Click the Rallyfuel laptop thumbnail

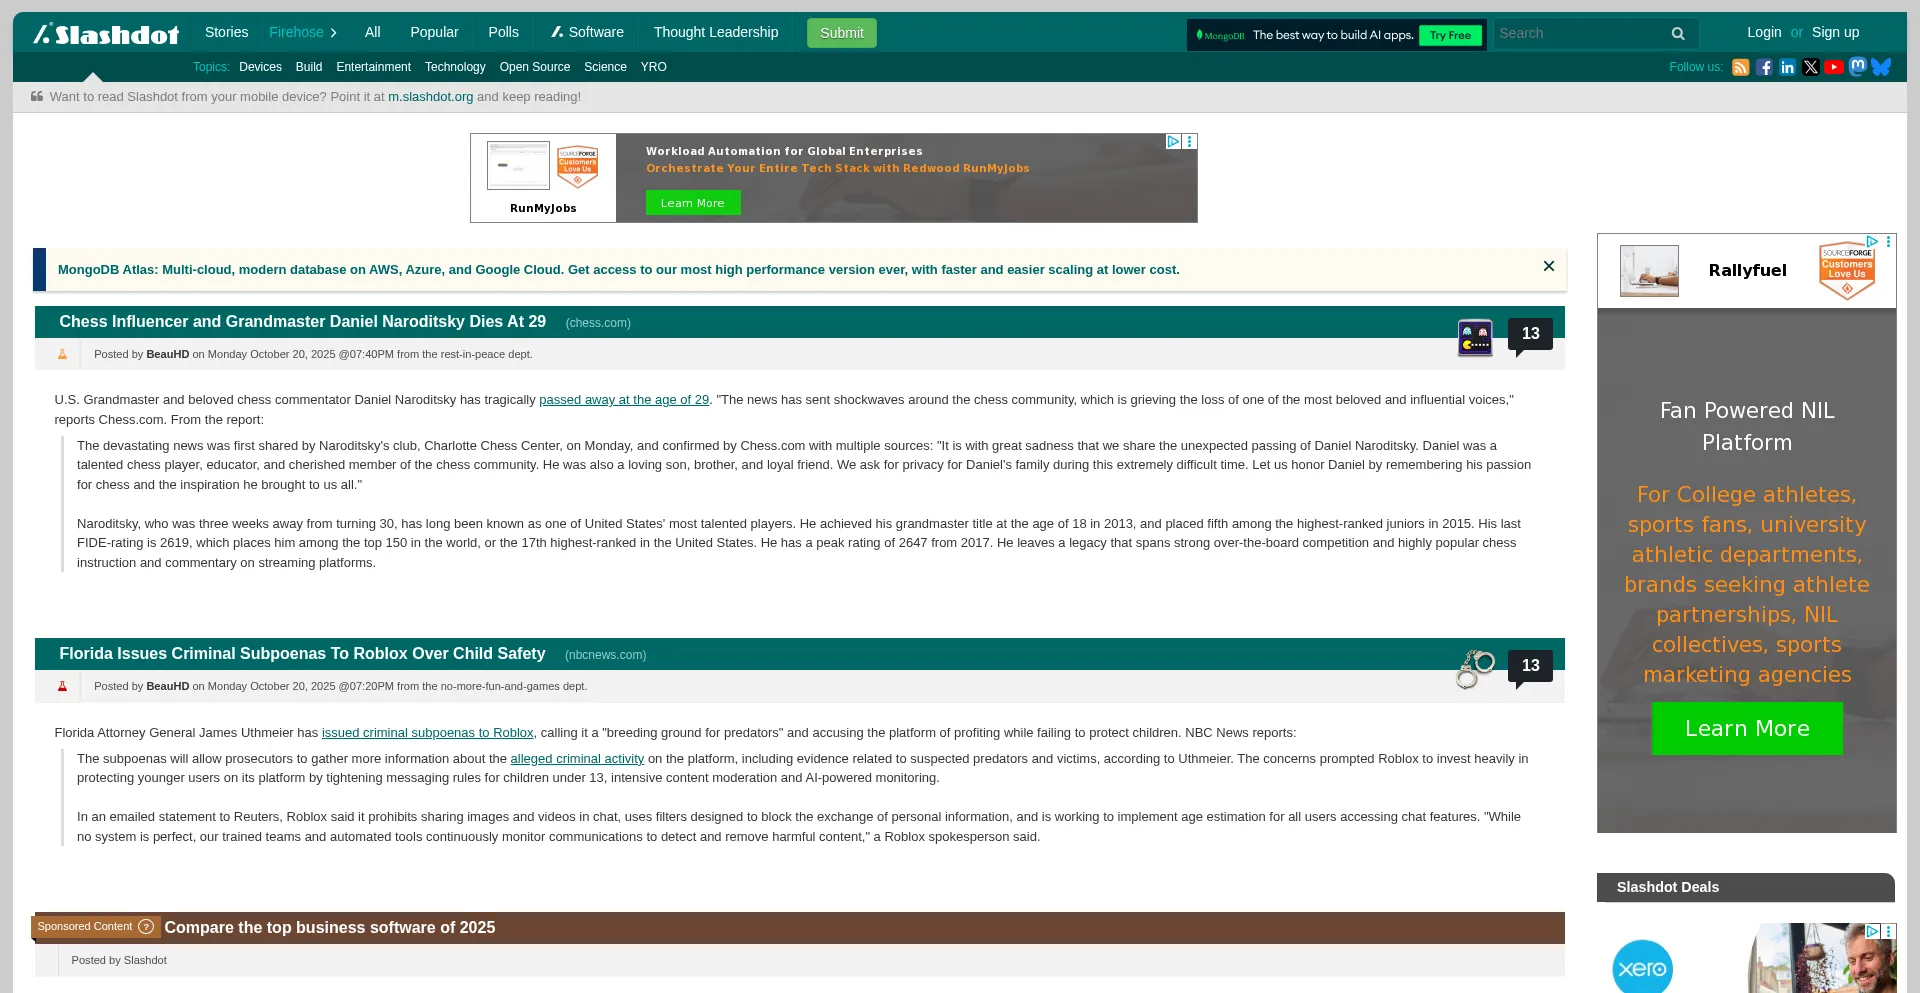click(1649, 270)
